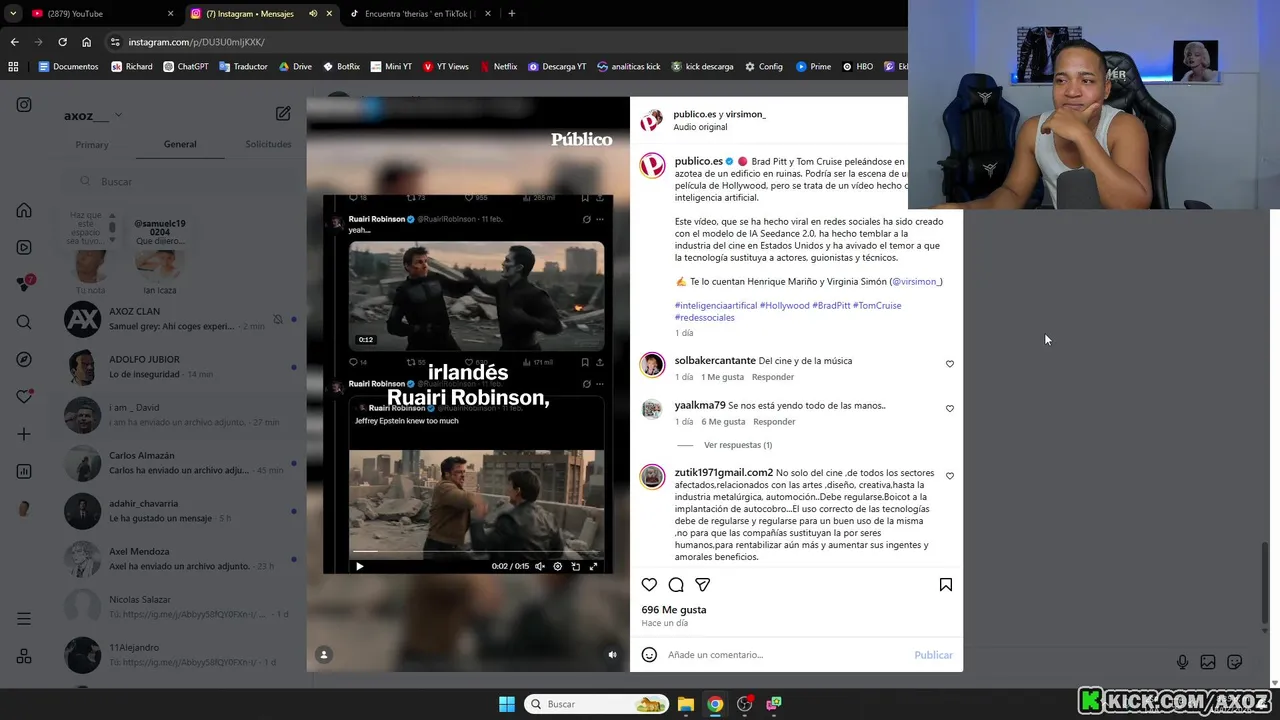Click the sticker icon in message composer
Image resolution: width=1280 pixels, height=720 pixels.
(x=1234, y=662)
